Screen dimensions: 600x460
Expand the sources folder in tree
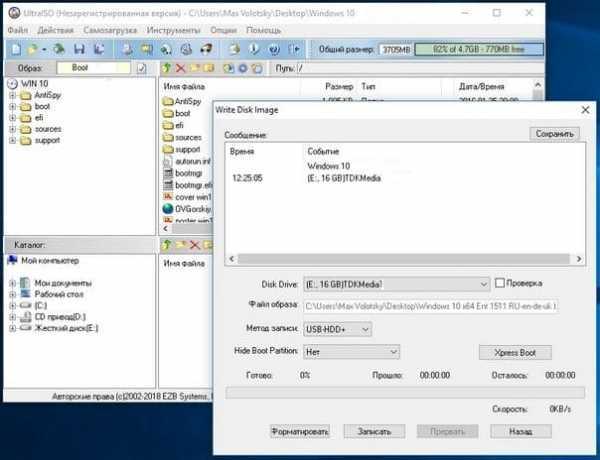coord(13,129)
